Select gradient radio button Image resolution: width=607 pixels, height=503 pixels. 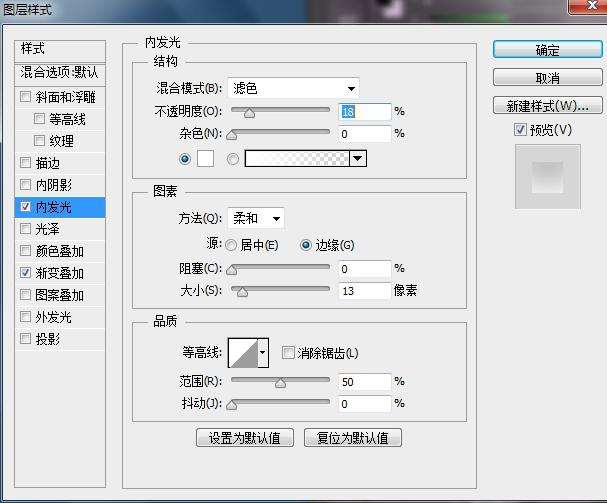click(233, 159)
